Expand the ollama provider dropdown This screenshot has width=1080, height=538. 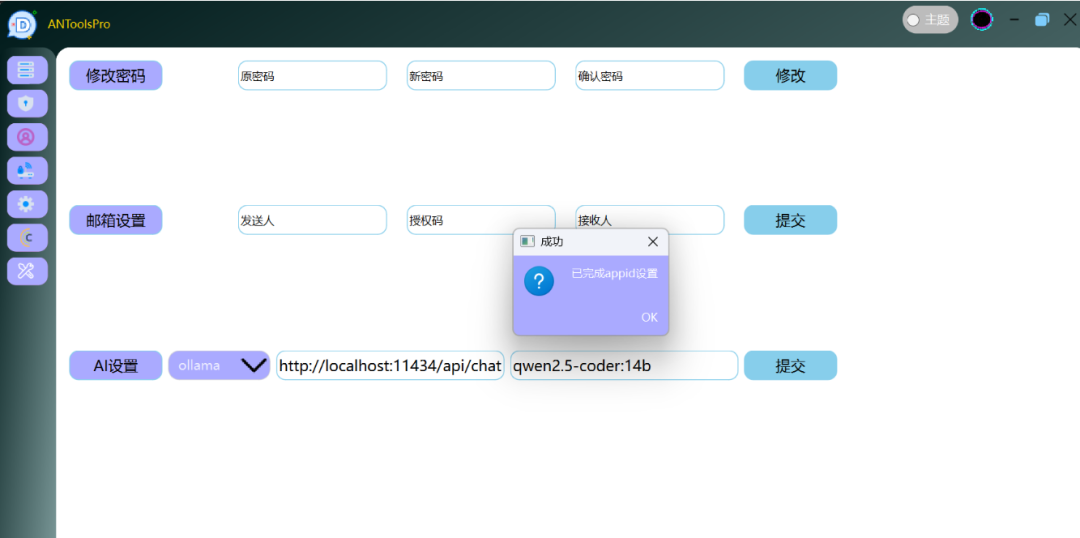pos(219,365)
